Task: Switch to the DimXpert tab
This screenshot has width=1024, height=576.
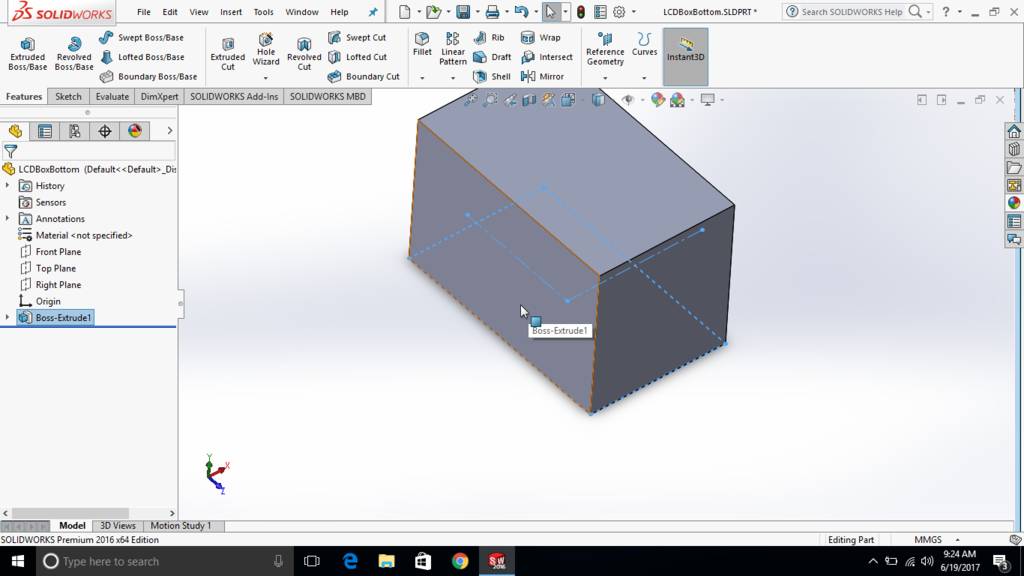Action: coord(159,96)
